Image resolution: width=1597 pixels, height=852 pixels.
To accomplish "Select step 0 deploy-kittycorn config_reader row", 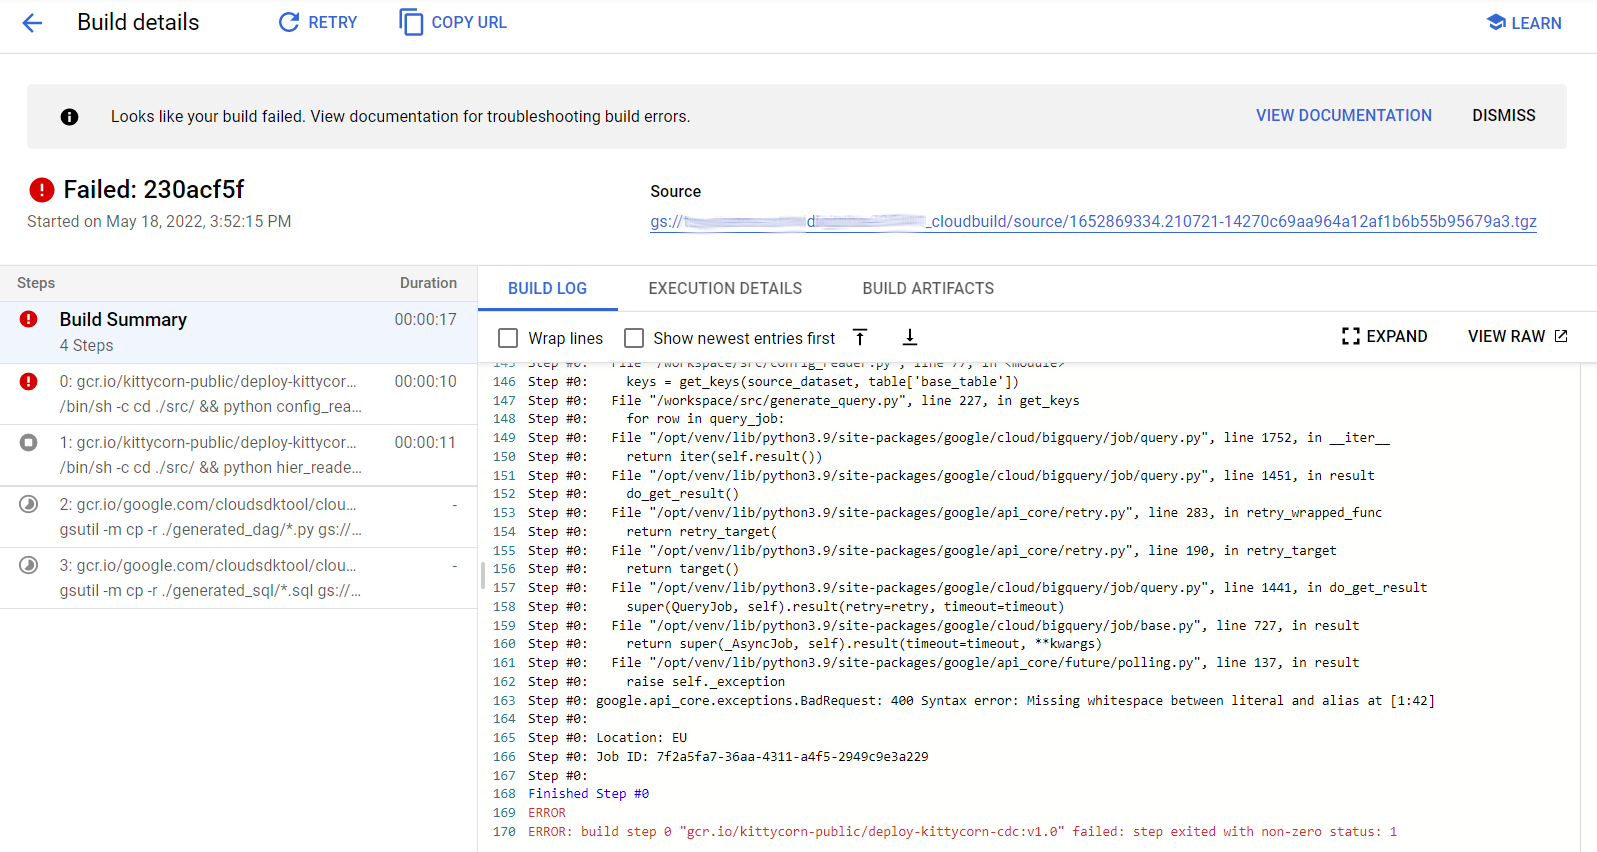I will (x=238, y=394).
